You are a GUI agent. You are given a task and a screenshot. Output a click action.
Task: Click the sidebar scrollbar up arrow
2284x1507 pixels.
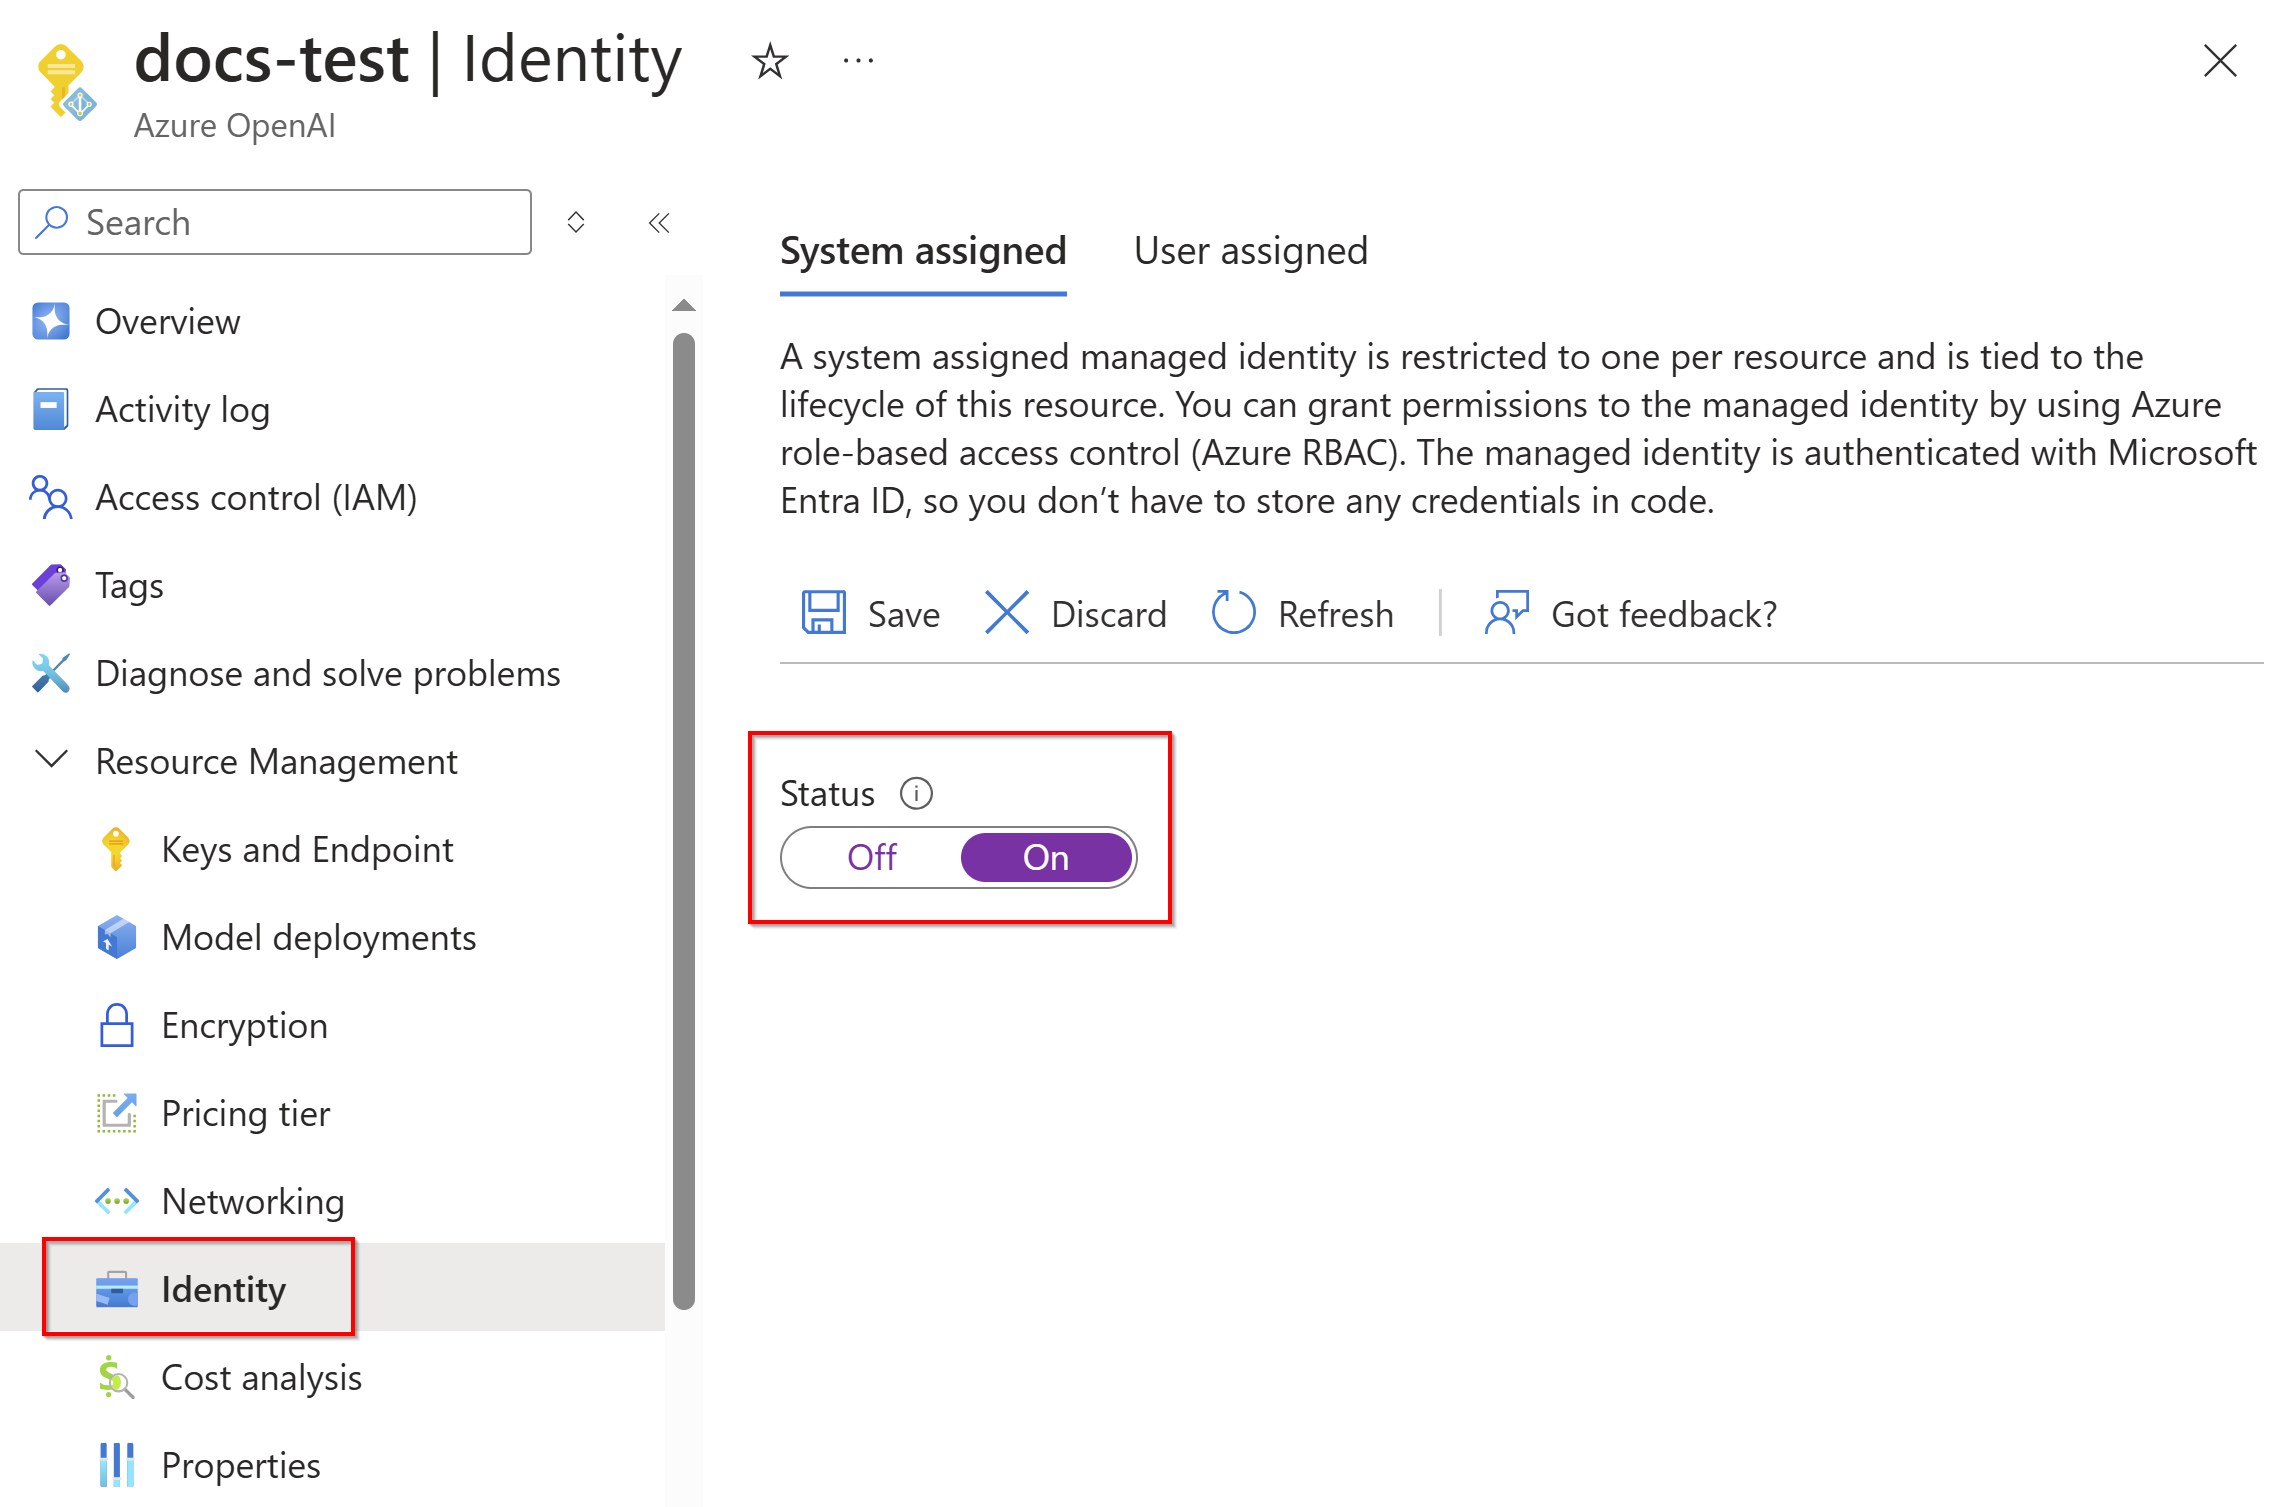pyautogui.click(x=684, y=306)
